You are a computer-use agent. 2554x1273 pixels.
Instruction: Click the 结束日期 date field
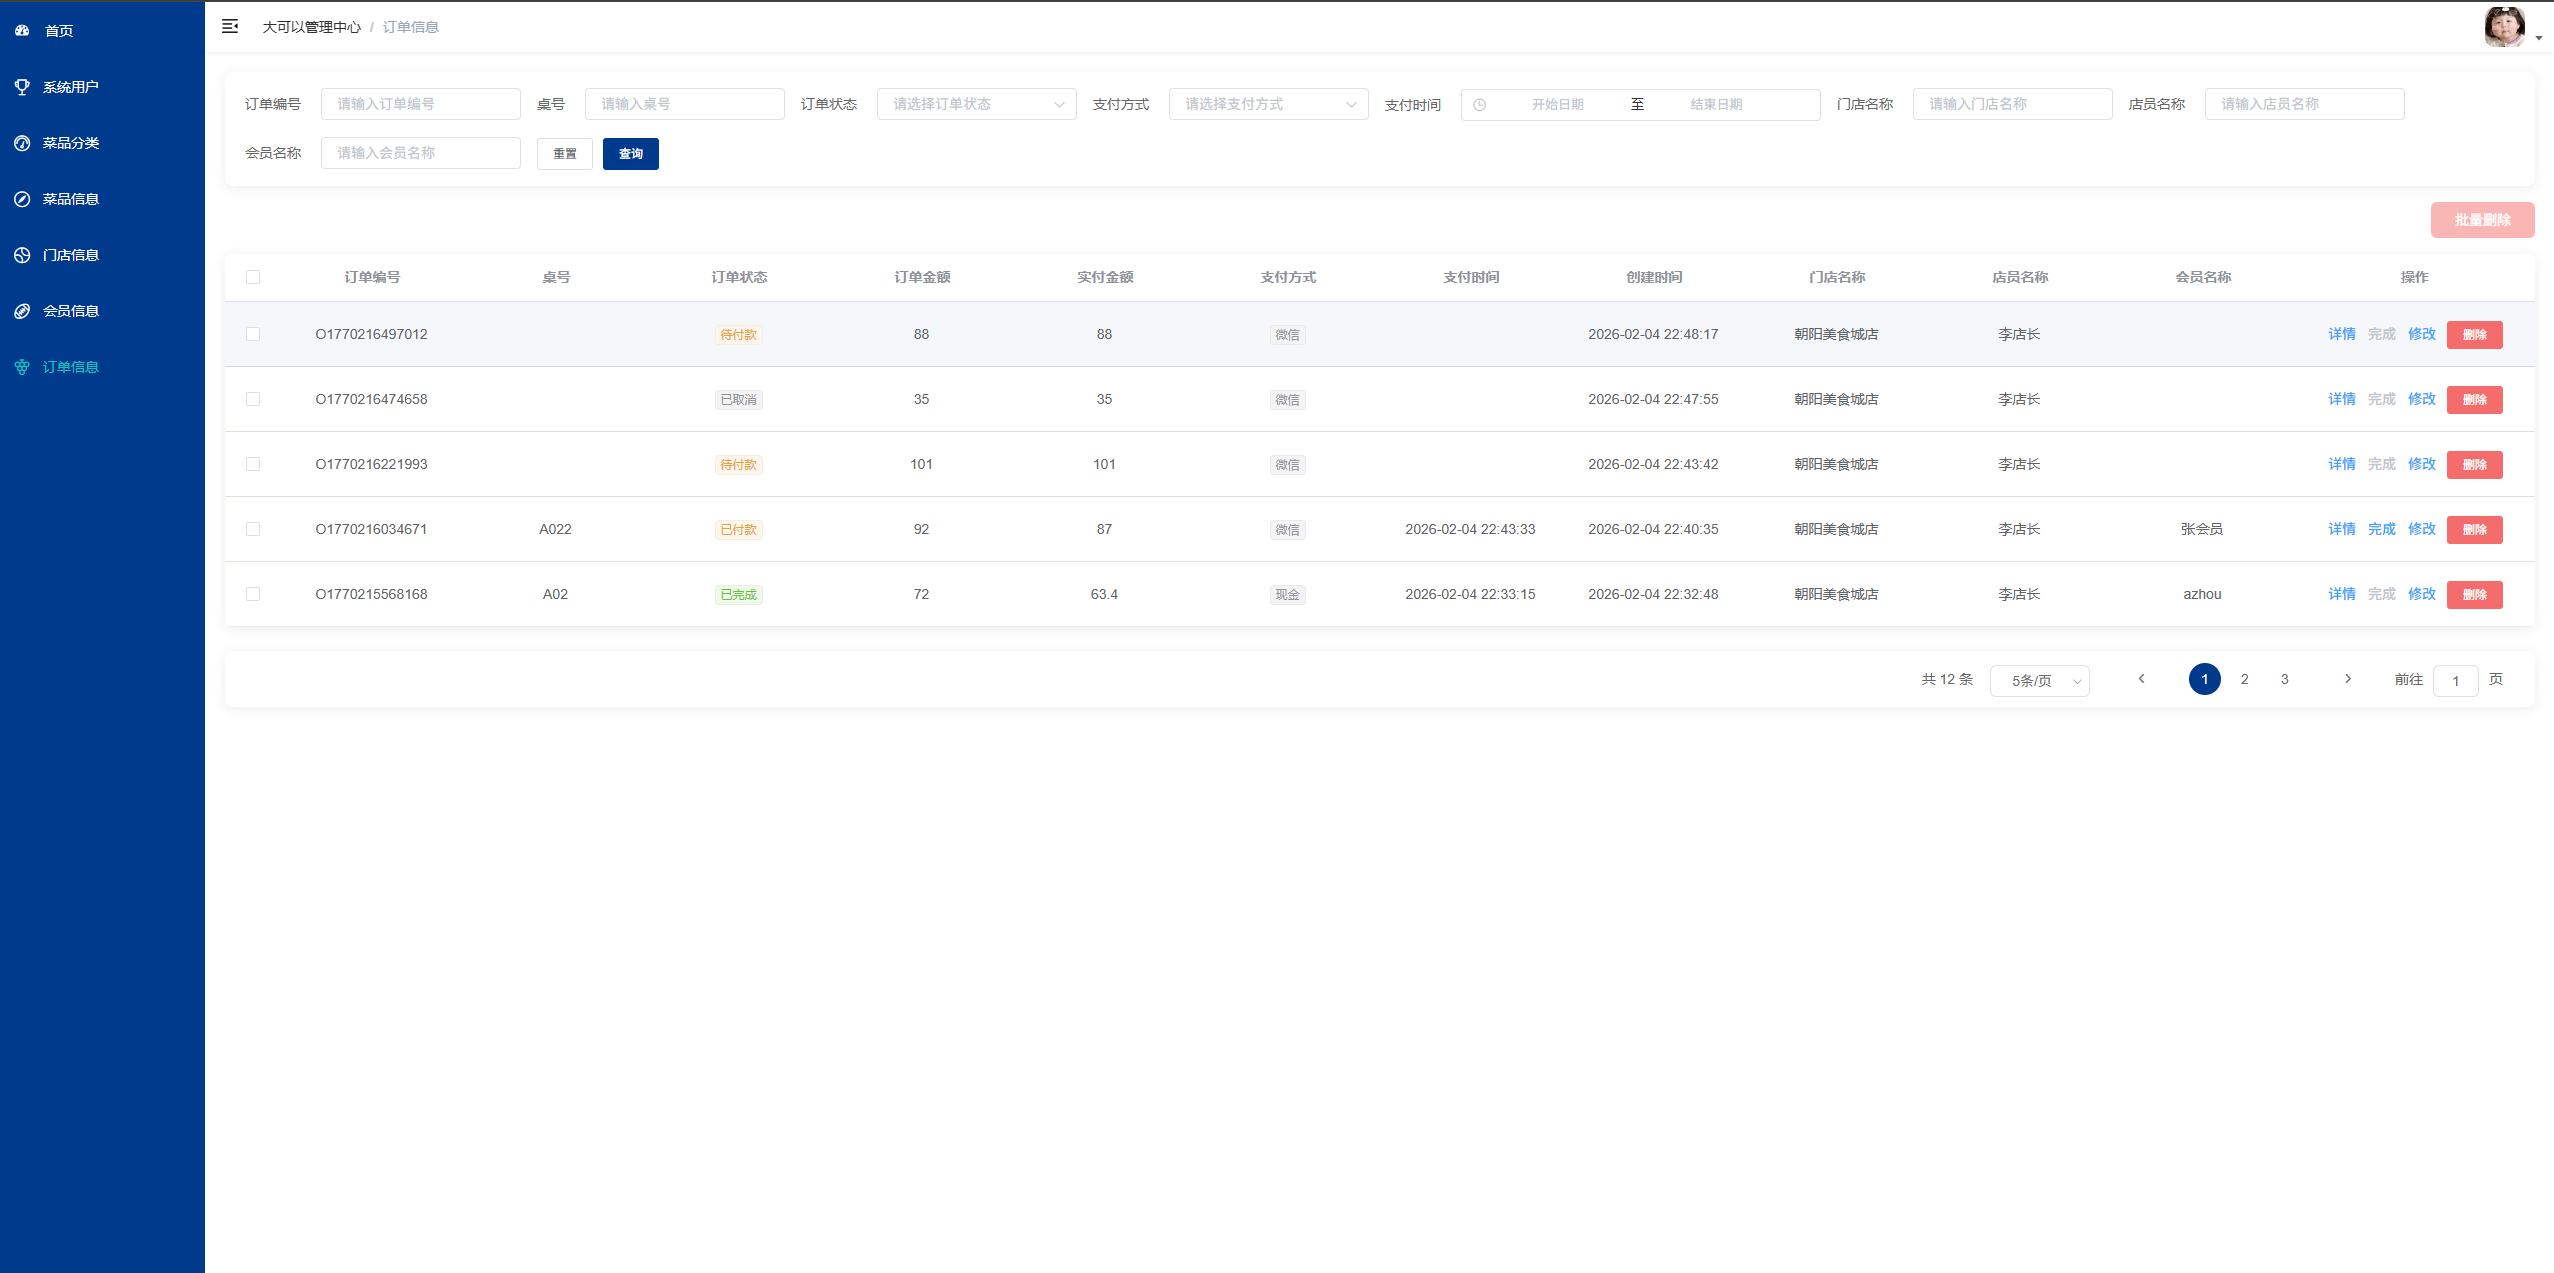1716,105
